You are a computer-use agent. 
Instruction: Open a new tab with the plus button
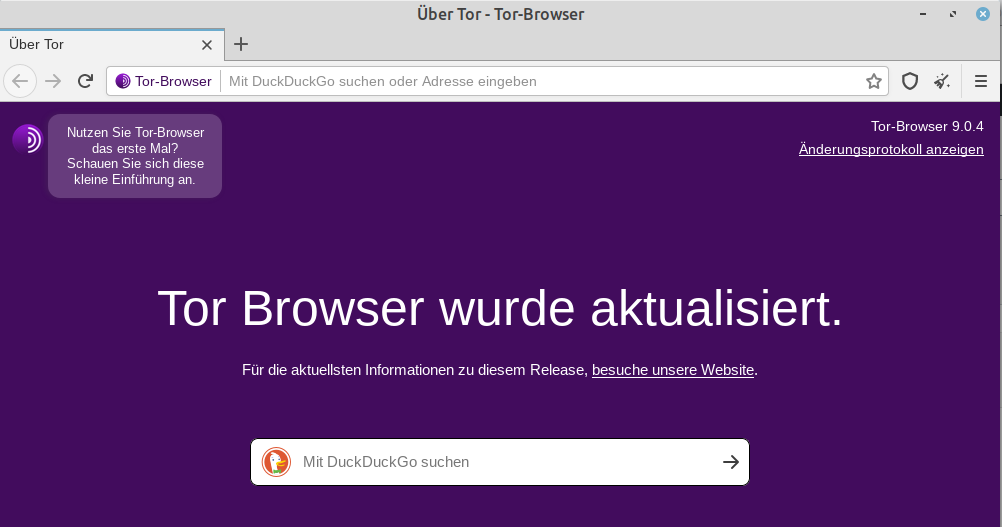pos(241,44)
